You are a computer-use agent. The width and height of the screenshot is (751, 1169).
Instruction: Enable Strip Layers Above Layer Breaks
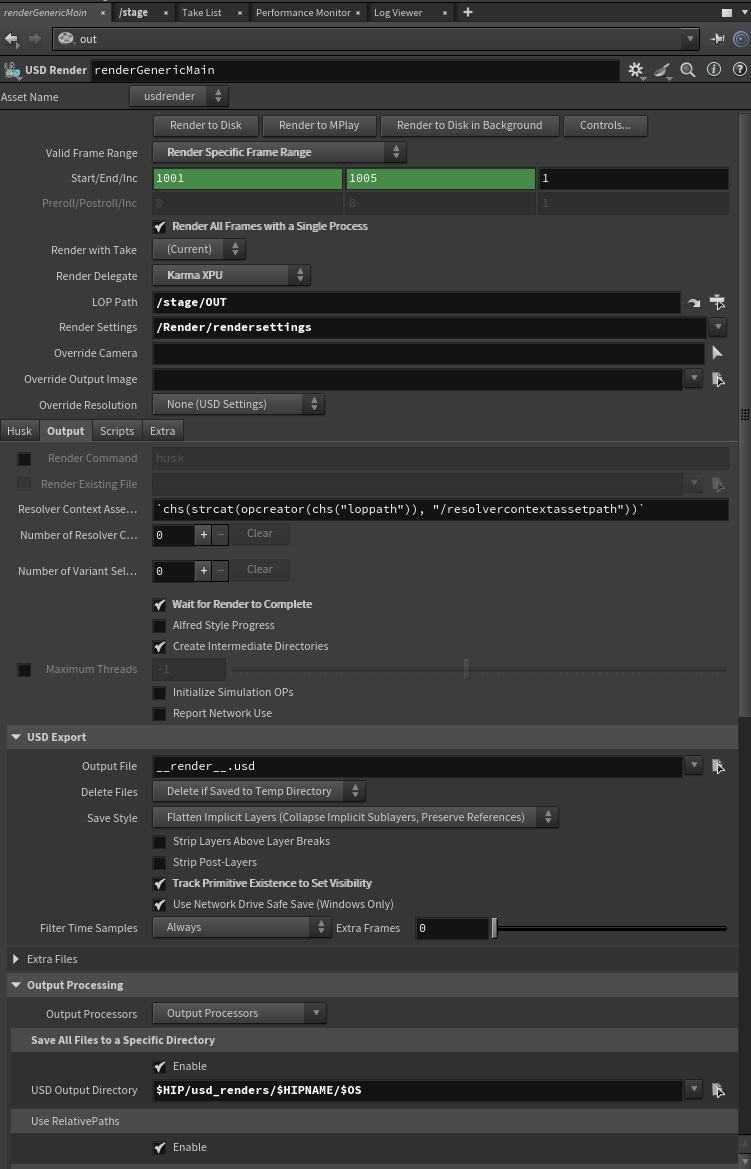(x=160, y=842)
